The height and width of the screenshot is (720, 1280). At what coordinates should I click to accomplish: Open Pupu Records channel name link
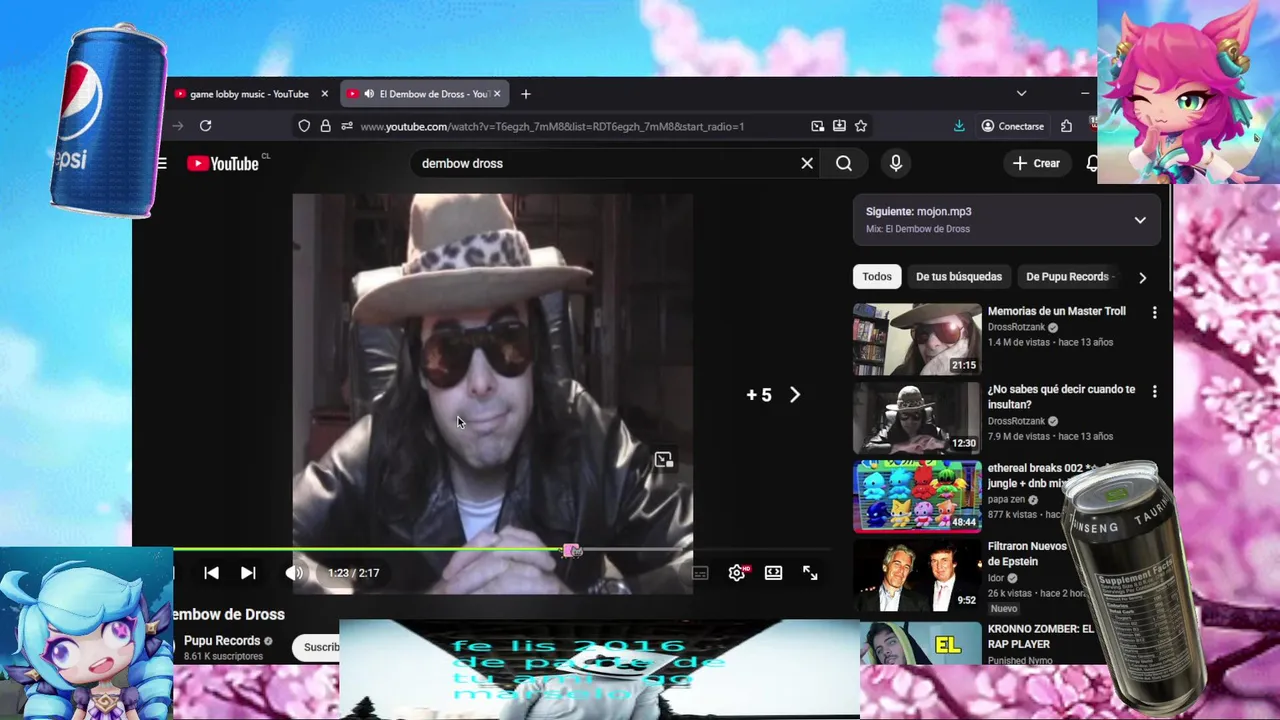(222, 641)
